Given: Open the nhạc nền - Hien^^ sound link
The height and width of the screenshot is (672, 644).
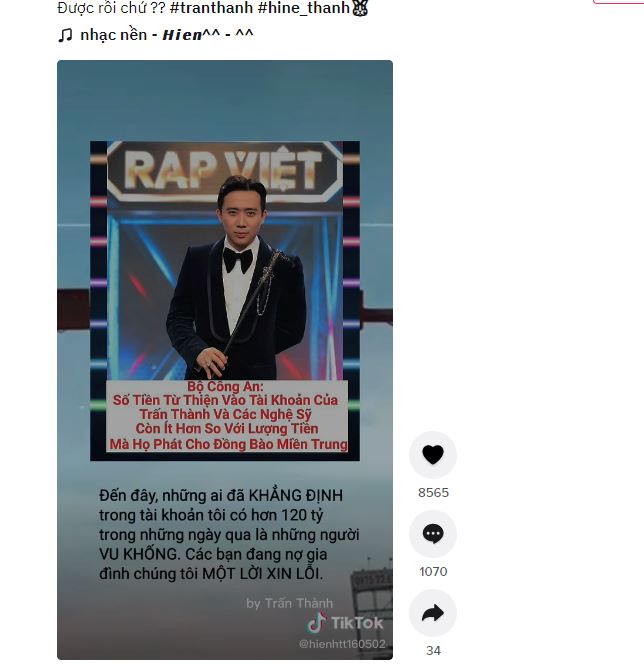Looking at the screenshot, I should pos(167,35).
